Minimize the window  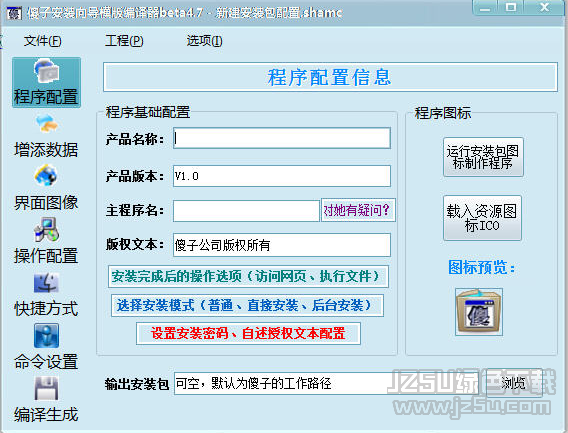(485, 8)
